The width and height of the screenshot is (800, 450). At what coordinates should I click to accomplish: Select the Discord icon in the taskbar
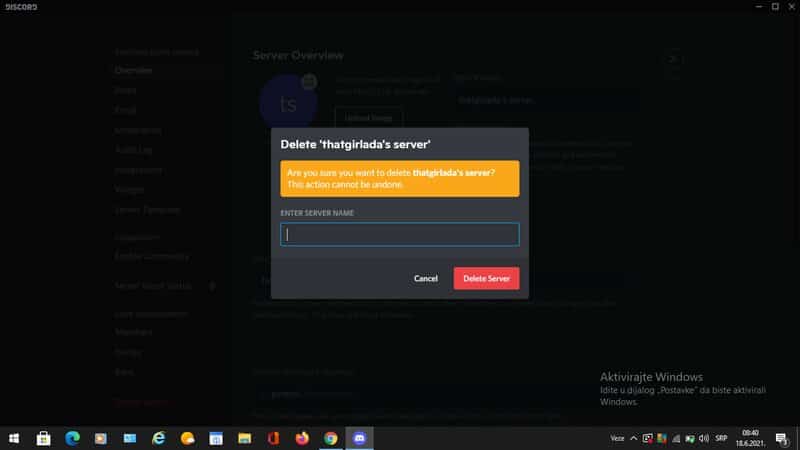coord(359,438)
